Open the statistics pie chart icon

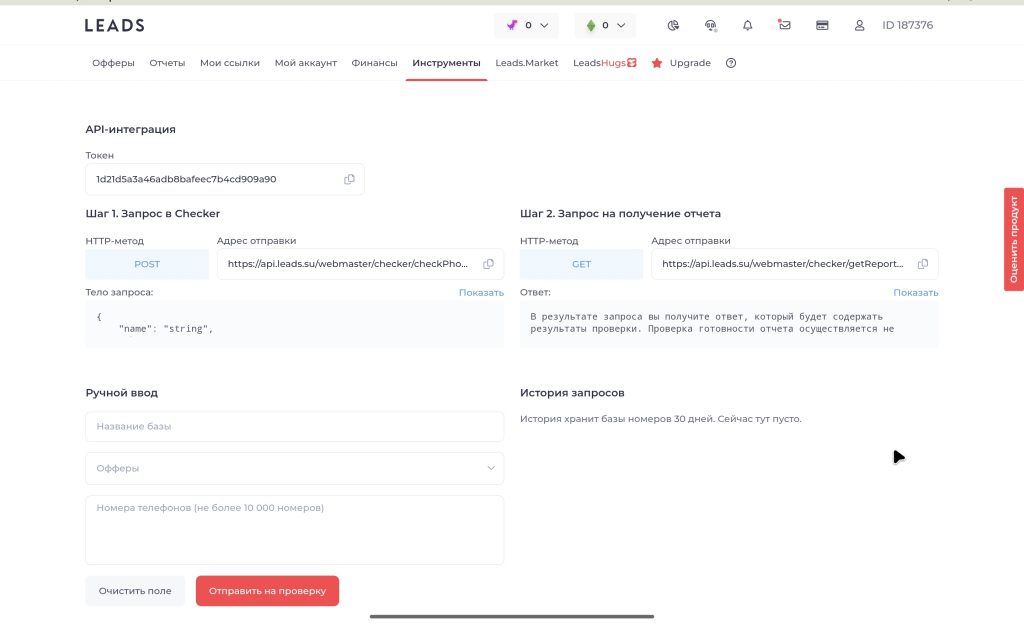tap(673, 25)
